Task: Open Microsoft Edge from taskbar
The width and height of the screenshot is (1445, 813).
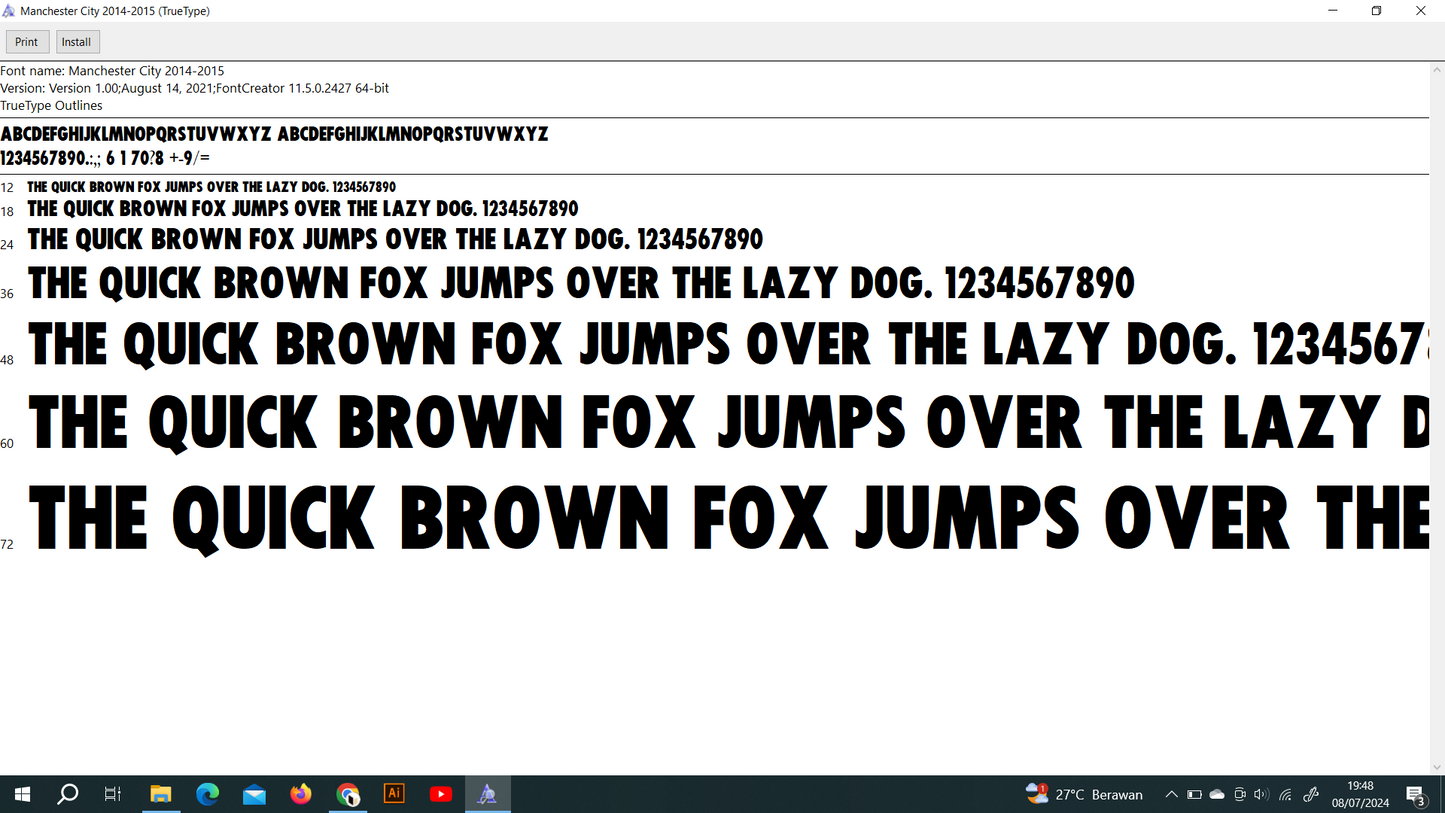Action: point(208,794)
